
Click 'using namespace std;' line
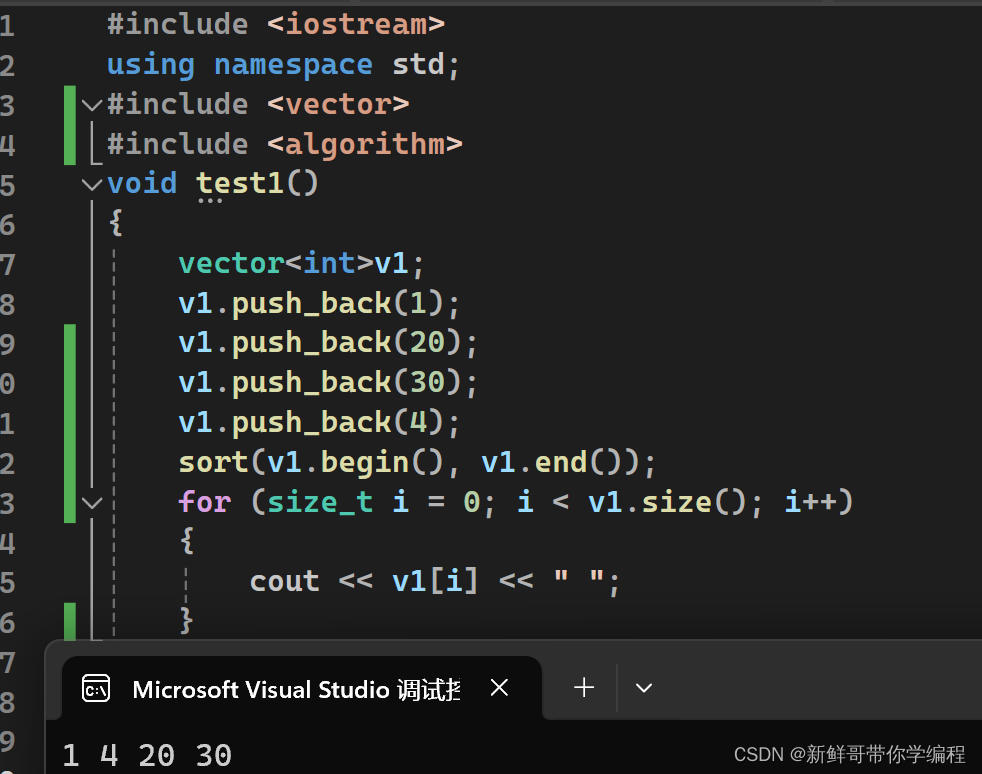coord(283,64)
